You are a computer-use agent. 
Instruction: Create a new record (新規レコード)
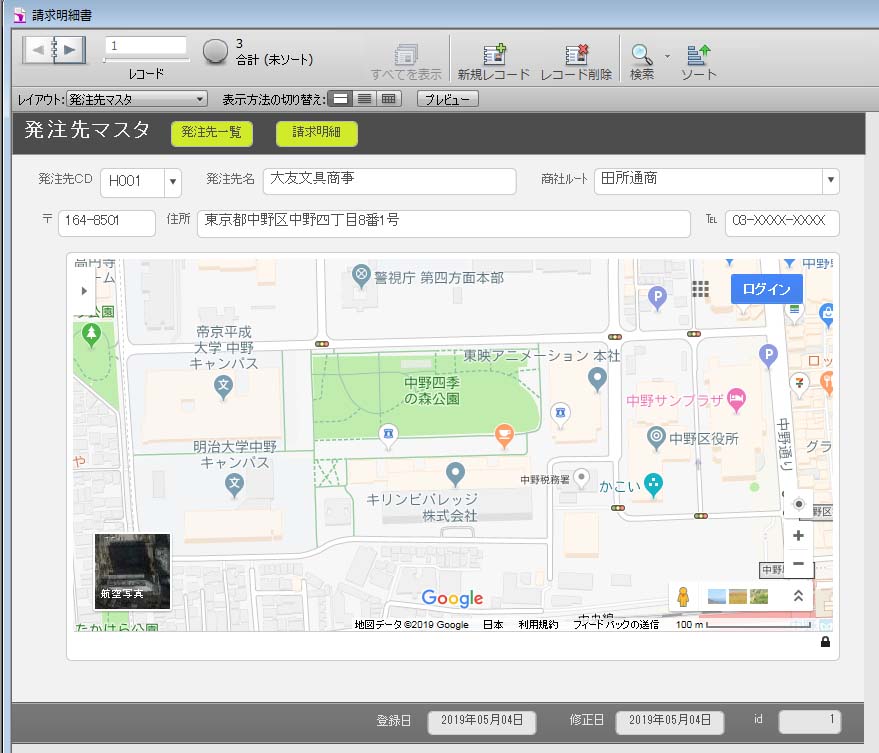[x=494, y=54]
